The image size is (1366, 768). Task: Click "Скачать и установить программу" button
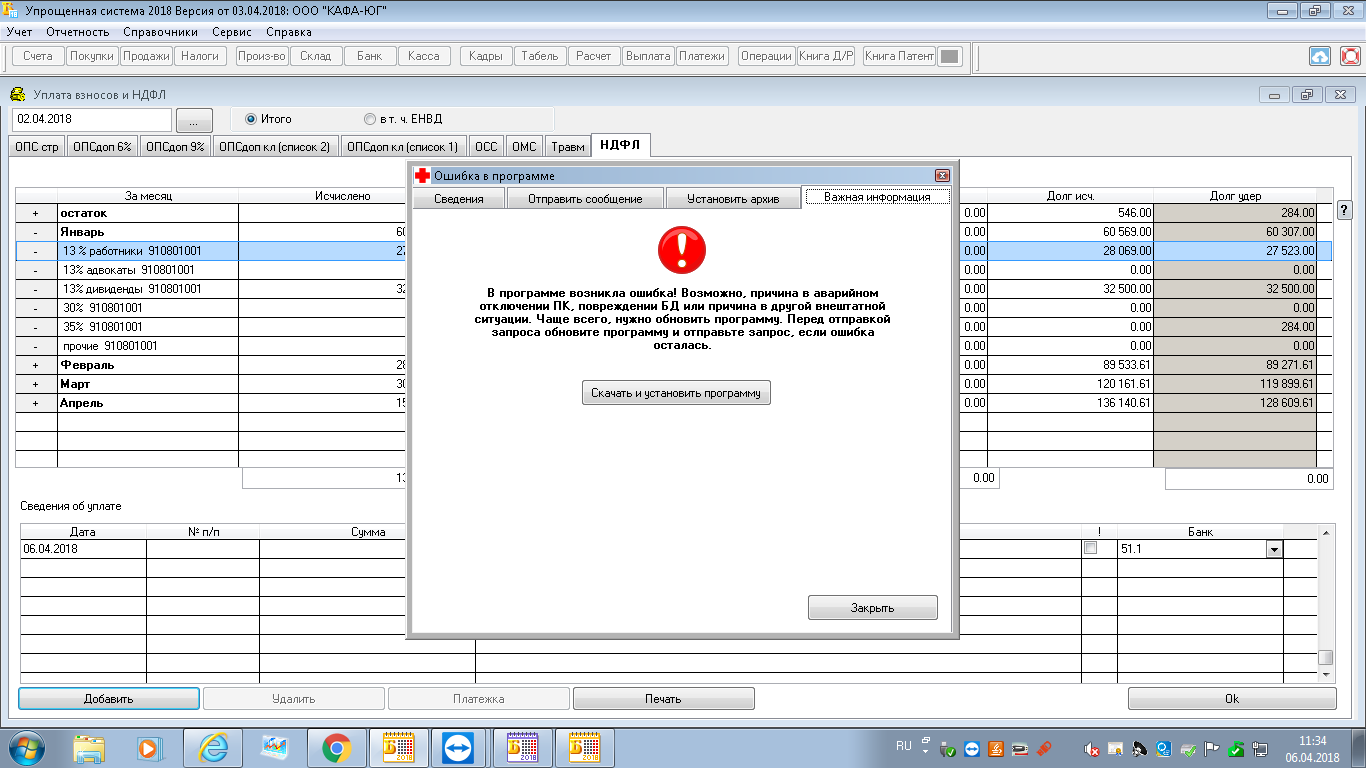pos(676,393)
